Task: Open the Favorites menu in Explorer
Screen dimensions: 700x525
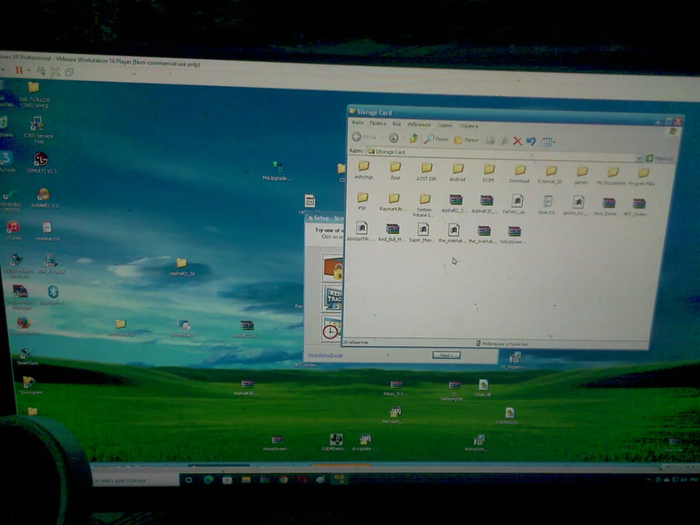Action: (x=419, y=125)
